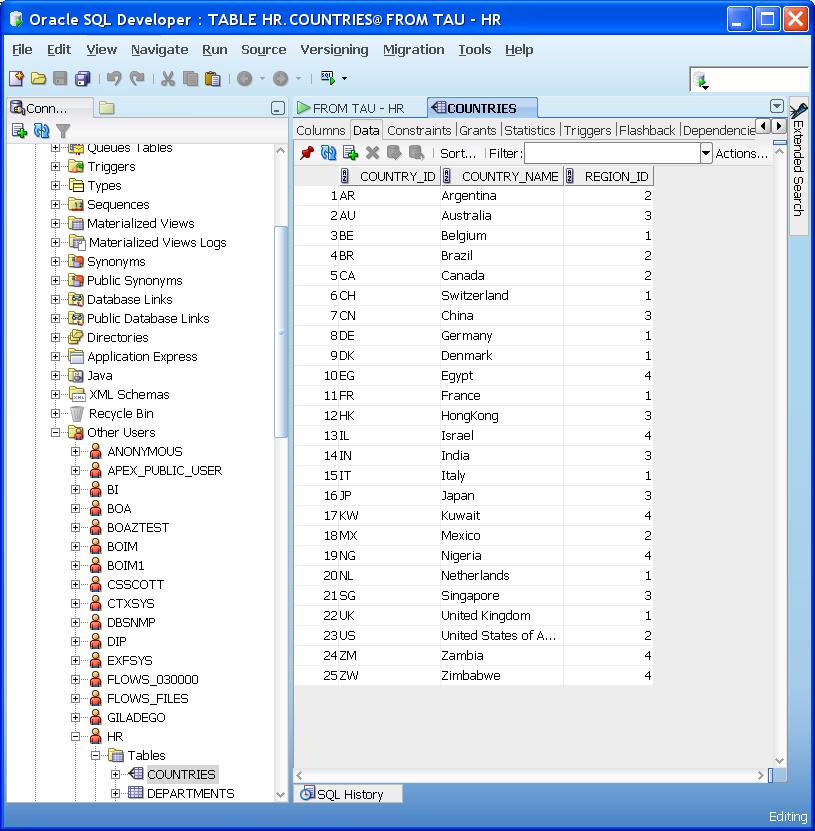
Task: Switch to the Flashback tab
Action: coord(647,130)
